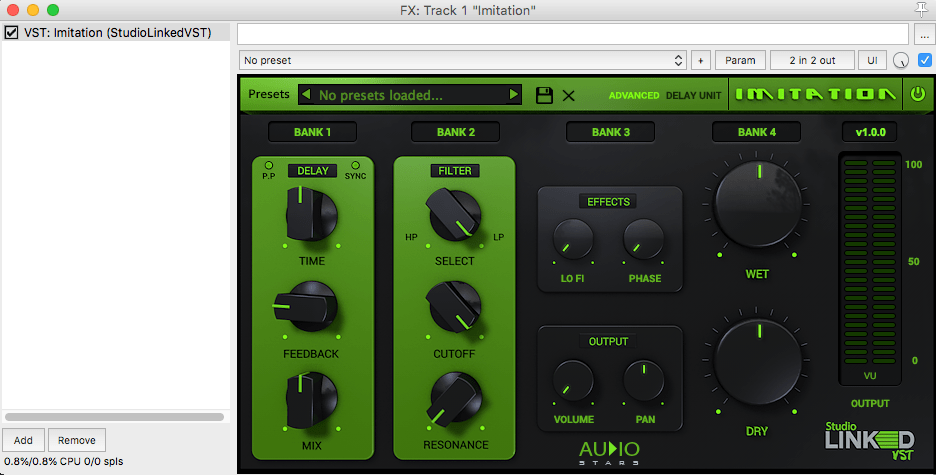
Task: Open the No preset dropdown
Action: pyautogui.click(x=462, y=60)
